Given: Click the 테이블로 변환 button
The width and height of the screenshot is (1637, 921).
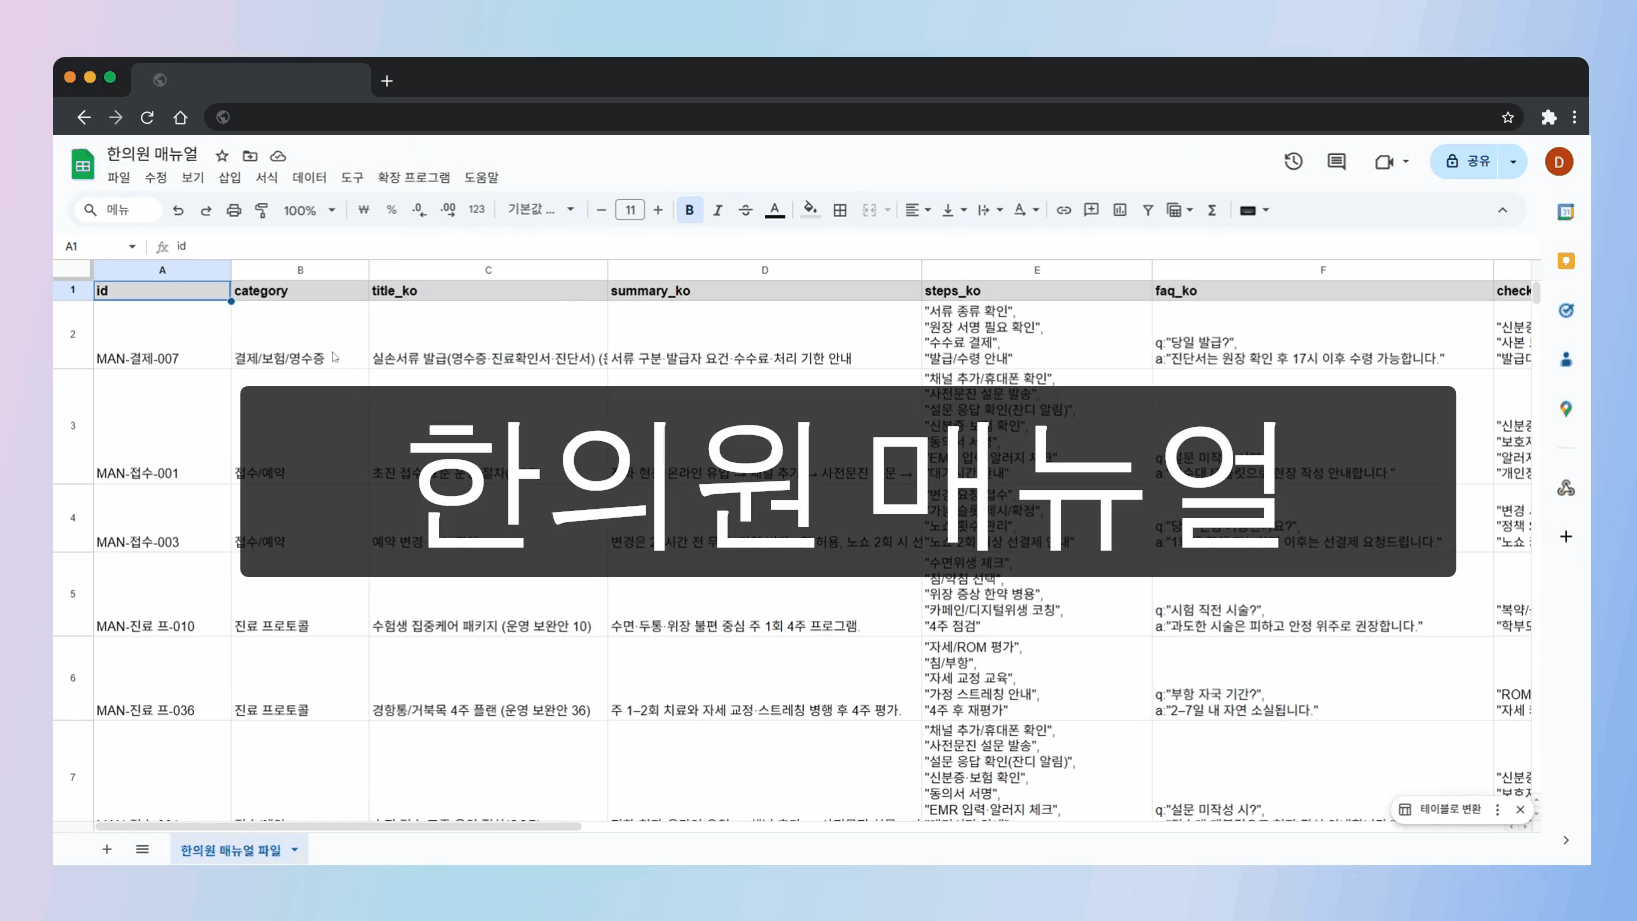Looking at the screenshot, I should pos(1441,809).
